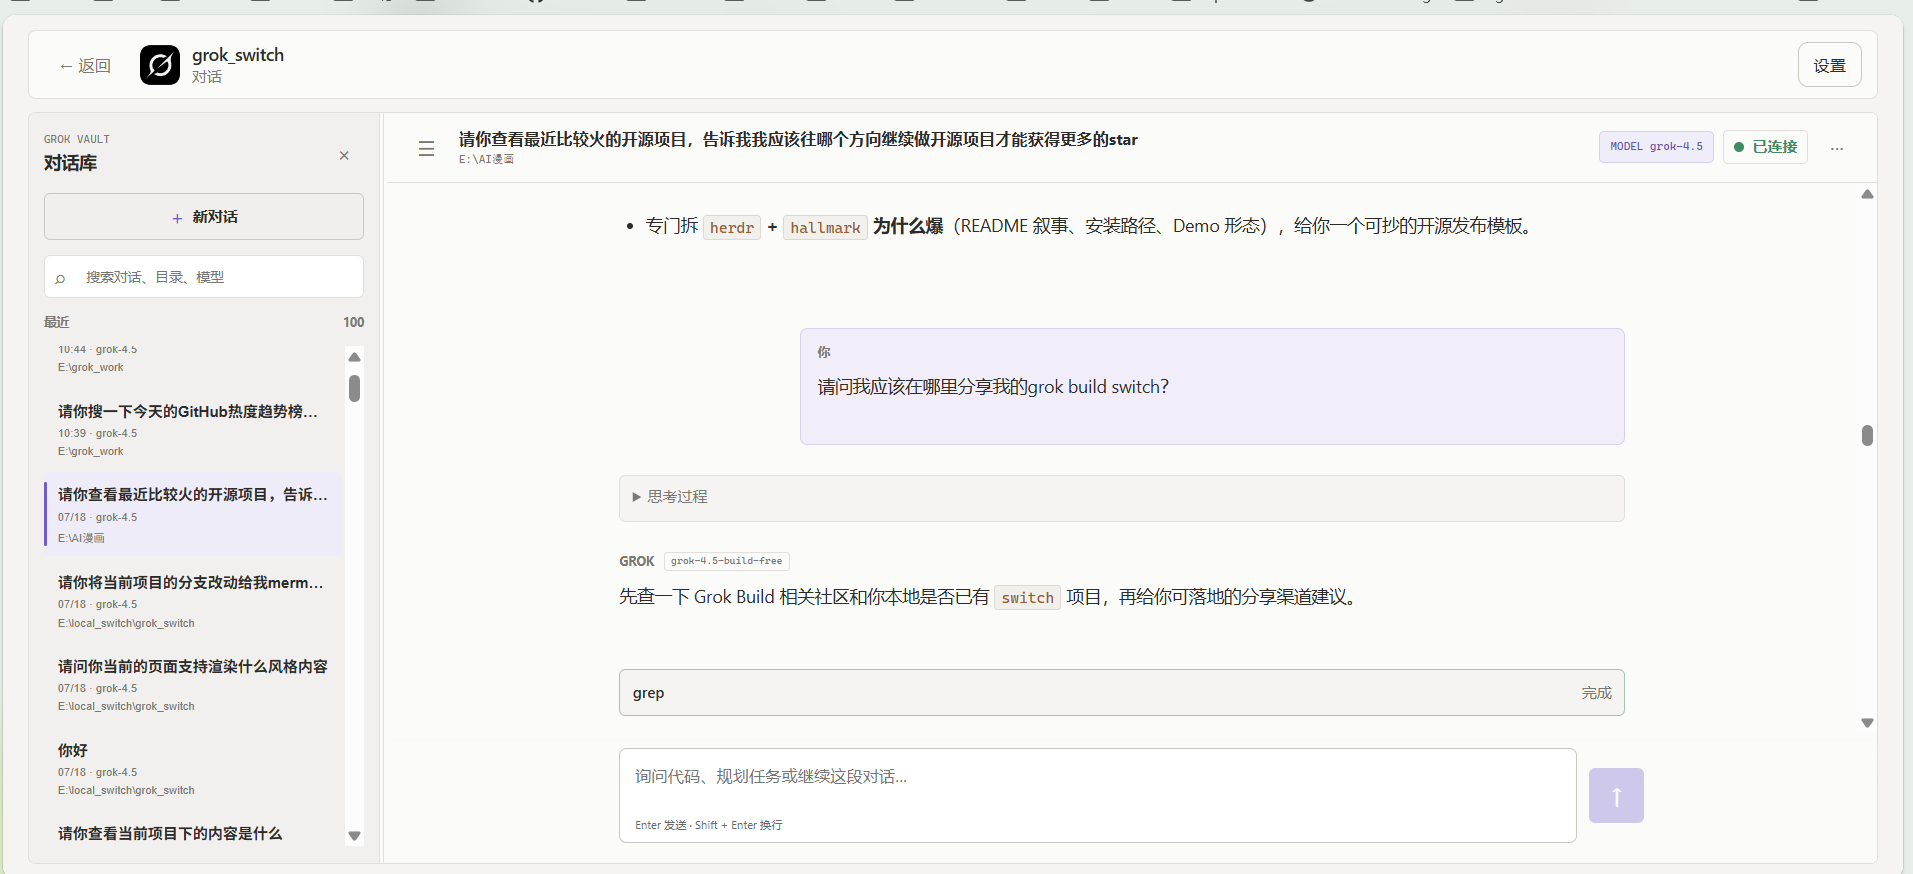Click the 最近 section label
This screenshot has height=874, width=1913.
[56, 322]
